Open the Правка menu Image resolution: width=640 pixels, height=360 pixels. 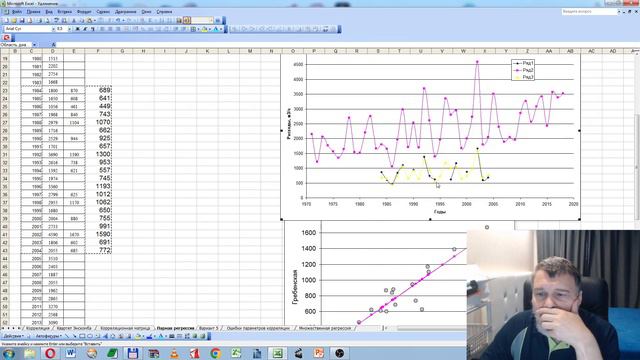tap(33, 12)
